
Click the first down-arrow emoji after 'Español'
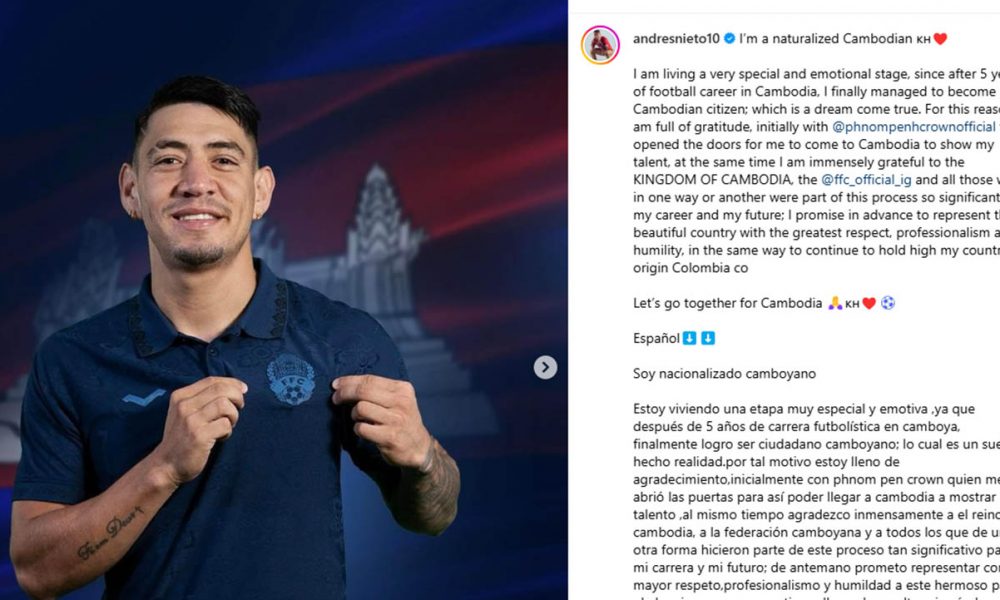(689, 339)
